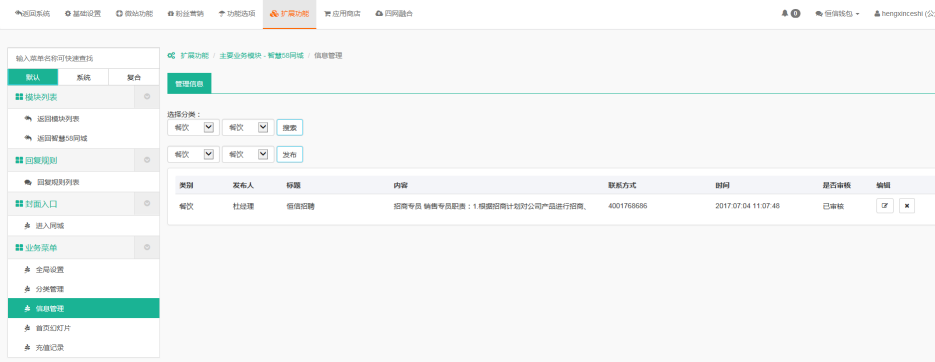
Task: Click the 已审核 status cell
Action: [x=834, y=206]
